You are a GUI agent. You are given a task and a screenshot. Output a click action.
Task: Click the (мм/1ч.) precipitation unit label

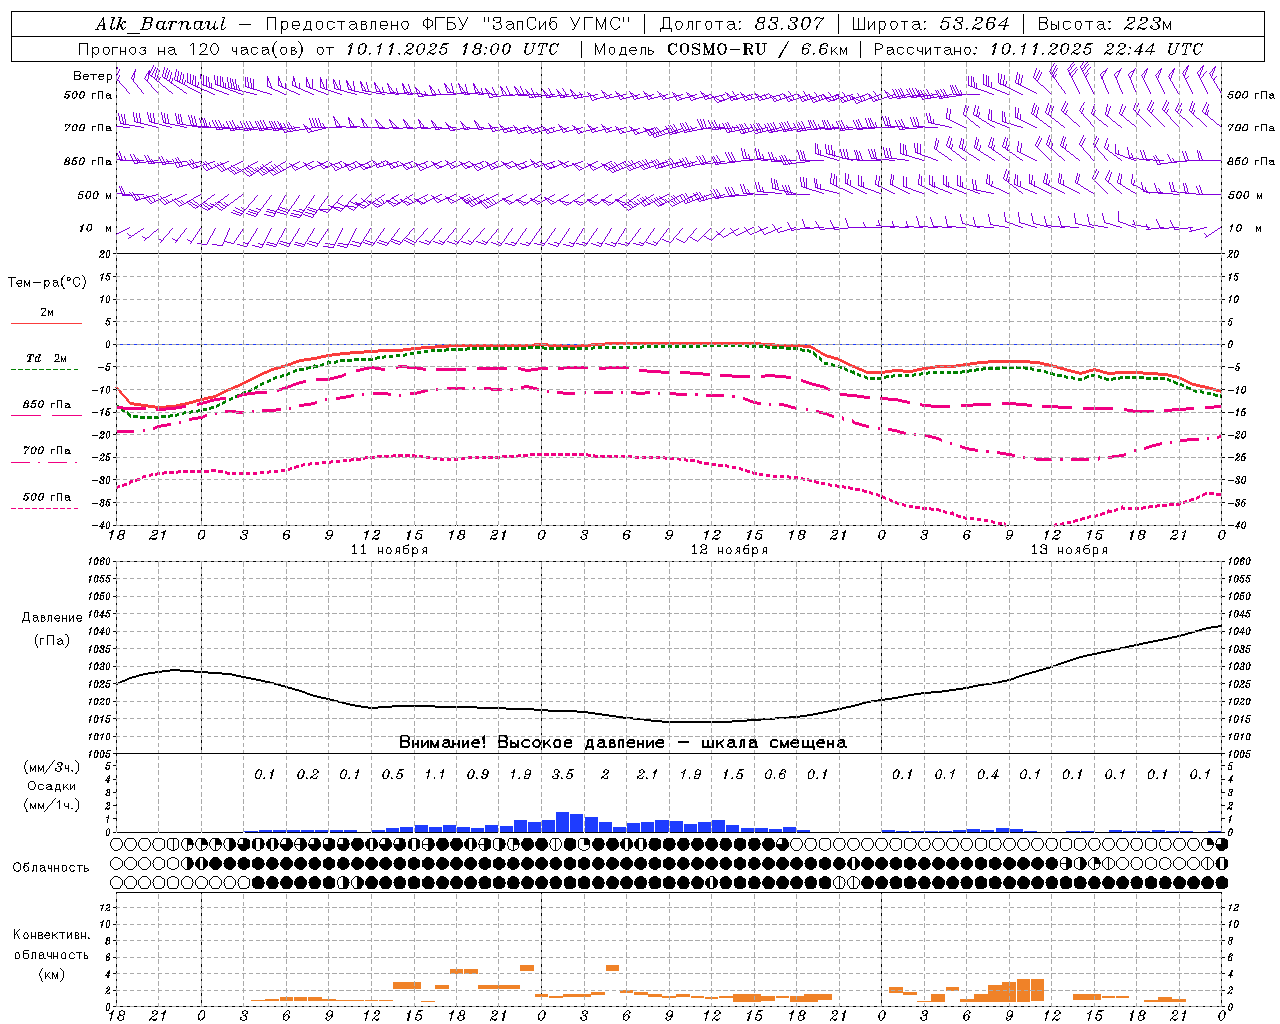tap(51, 805)
